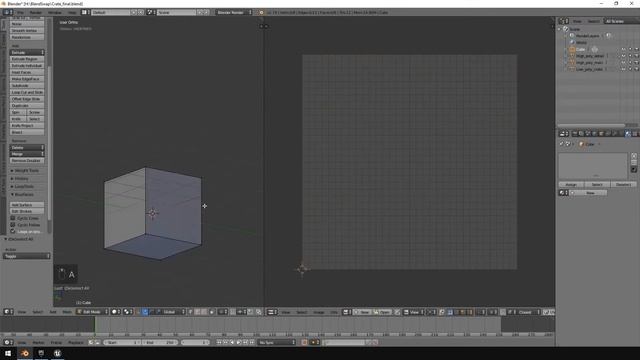
Task: Click the Unreal Engine taskbar icon
Action: click(x=57, y=353)
